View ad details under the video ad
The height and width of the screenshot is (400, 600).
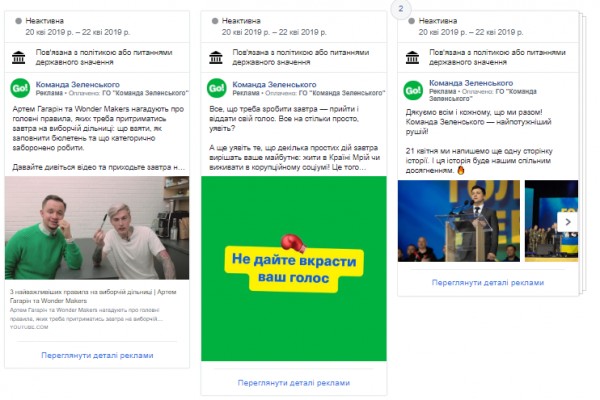97,355
